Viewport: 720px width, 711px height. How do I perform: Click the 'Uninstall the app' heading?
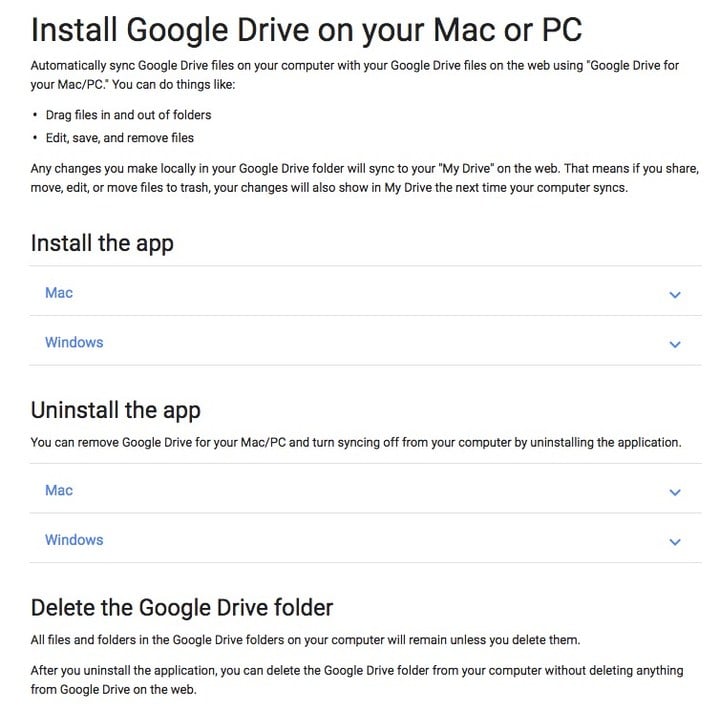pyautogui.click(x=115, y=411)
